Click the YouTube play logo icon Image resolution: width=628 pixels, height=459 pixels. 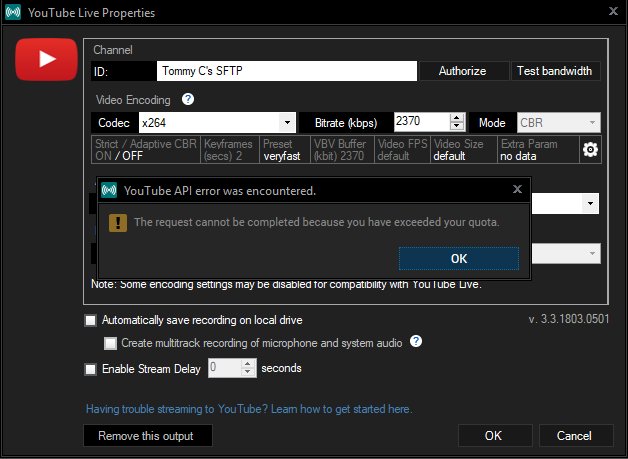46,59
